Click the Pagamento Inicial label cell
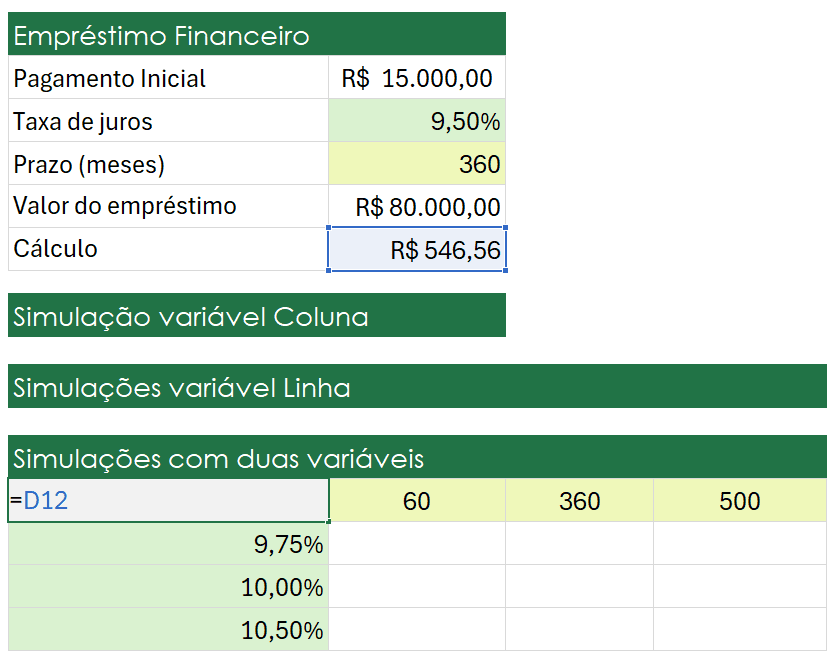Screen dimensions: 834x658 pos(168,79)
